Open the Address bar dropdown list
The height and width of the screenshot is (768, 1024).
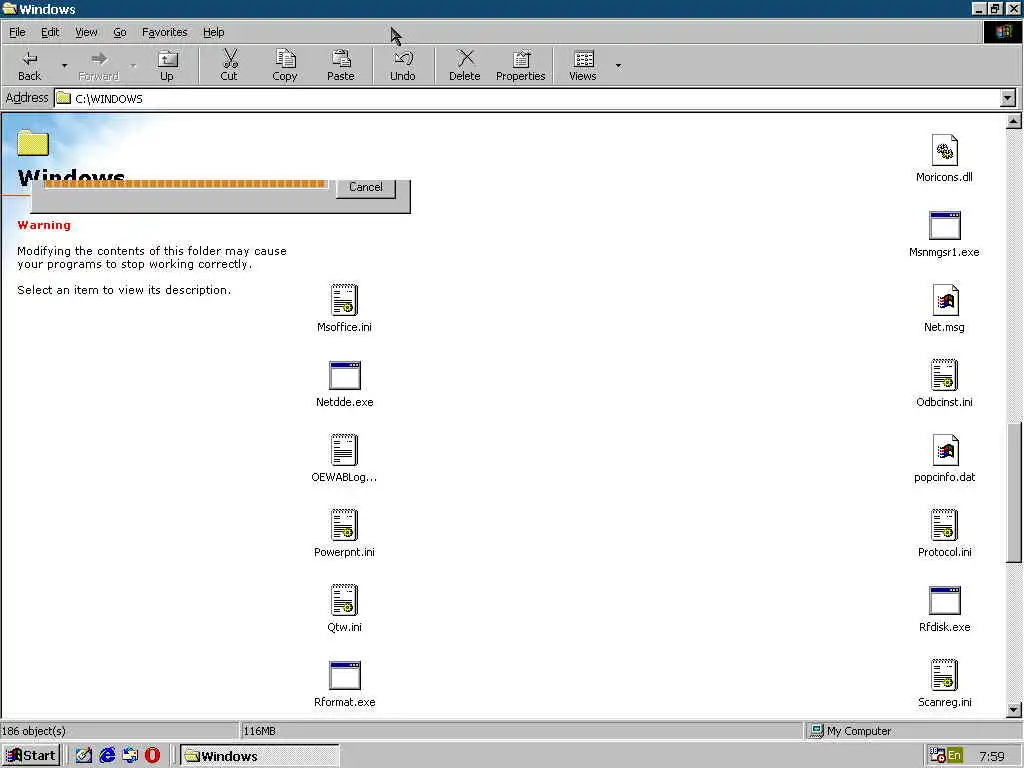[x=1008, y=99]
